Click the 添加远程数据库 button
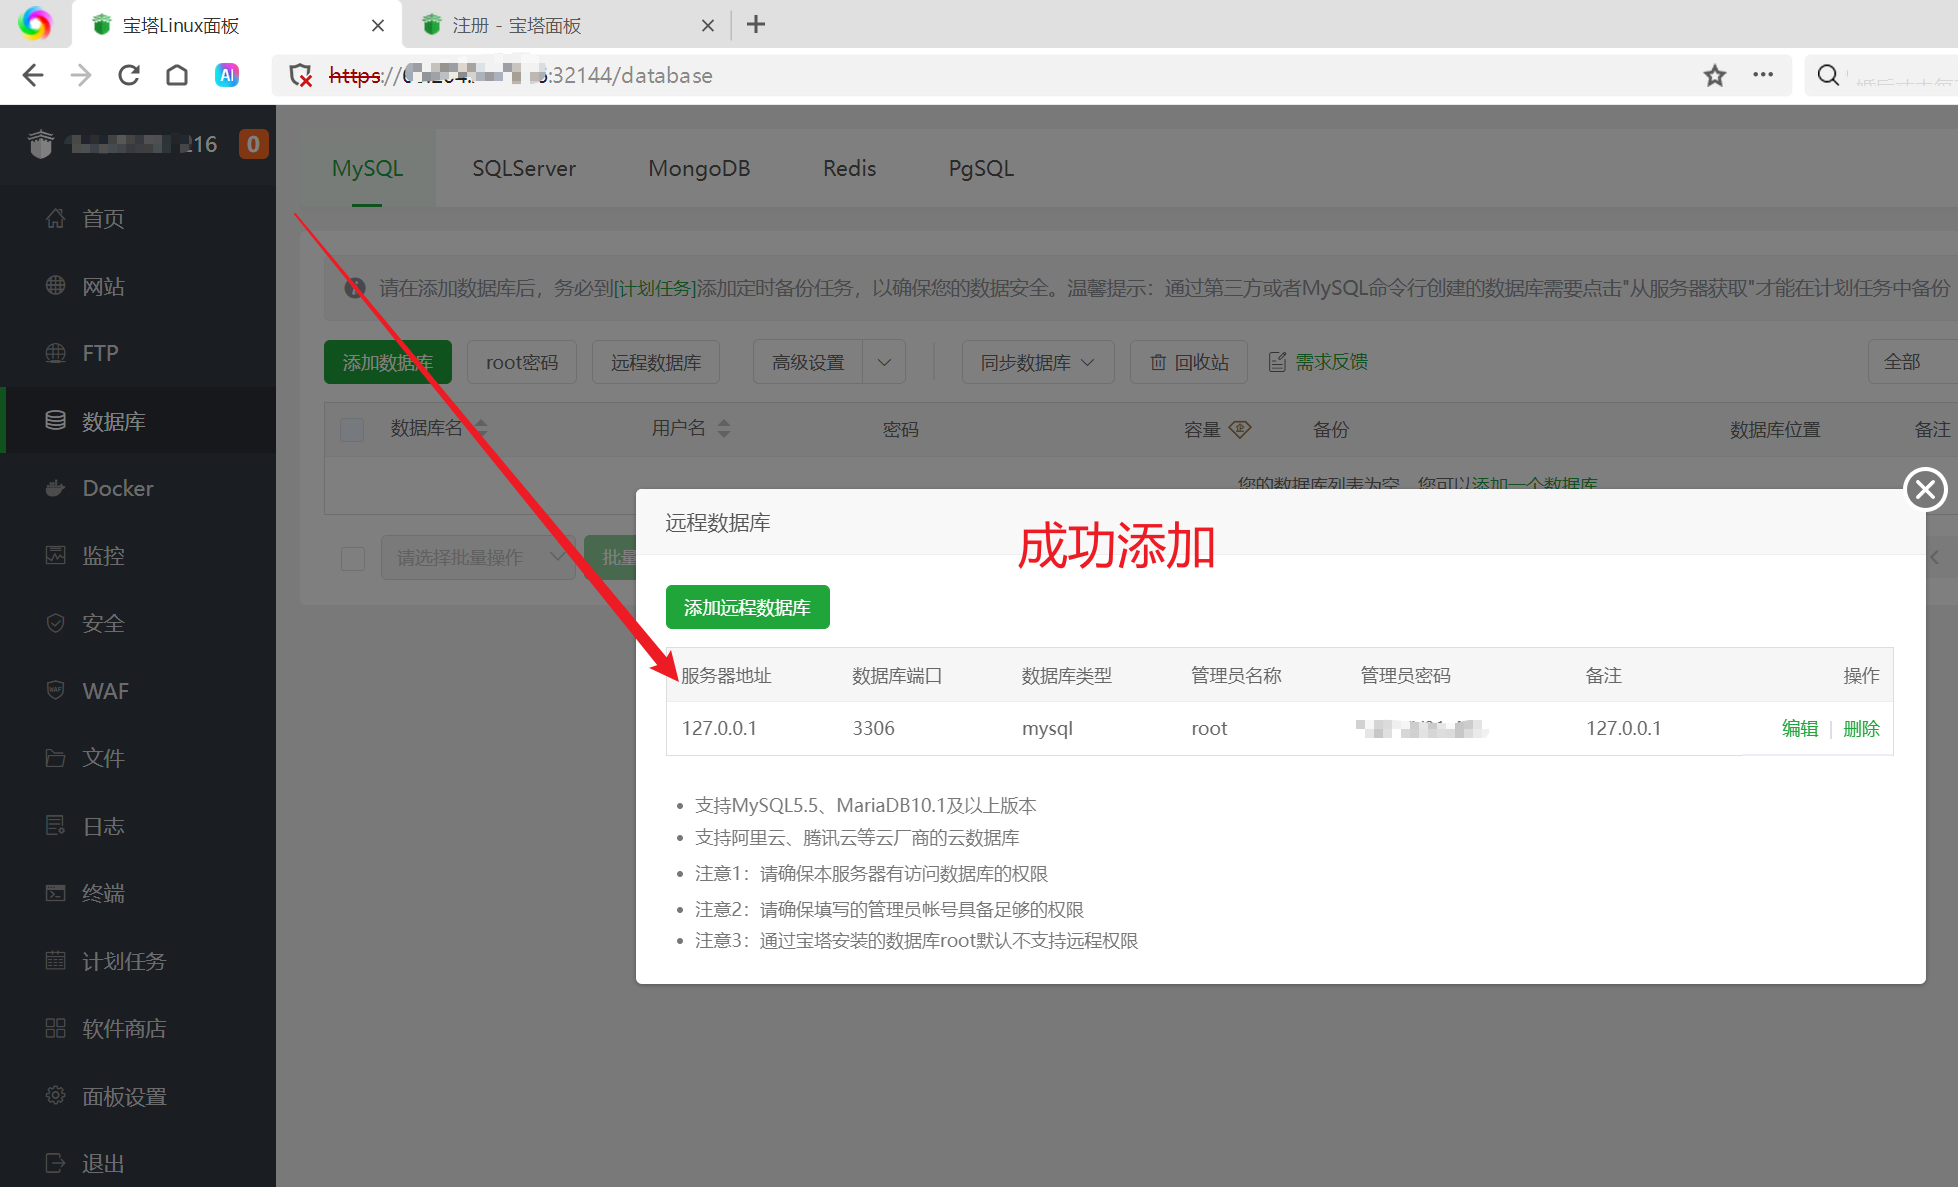1958x1187 pixels. [x=748, y=607]
